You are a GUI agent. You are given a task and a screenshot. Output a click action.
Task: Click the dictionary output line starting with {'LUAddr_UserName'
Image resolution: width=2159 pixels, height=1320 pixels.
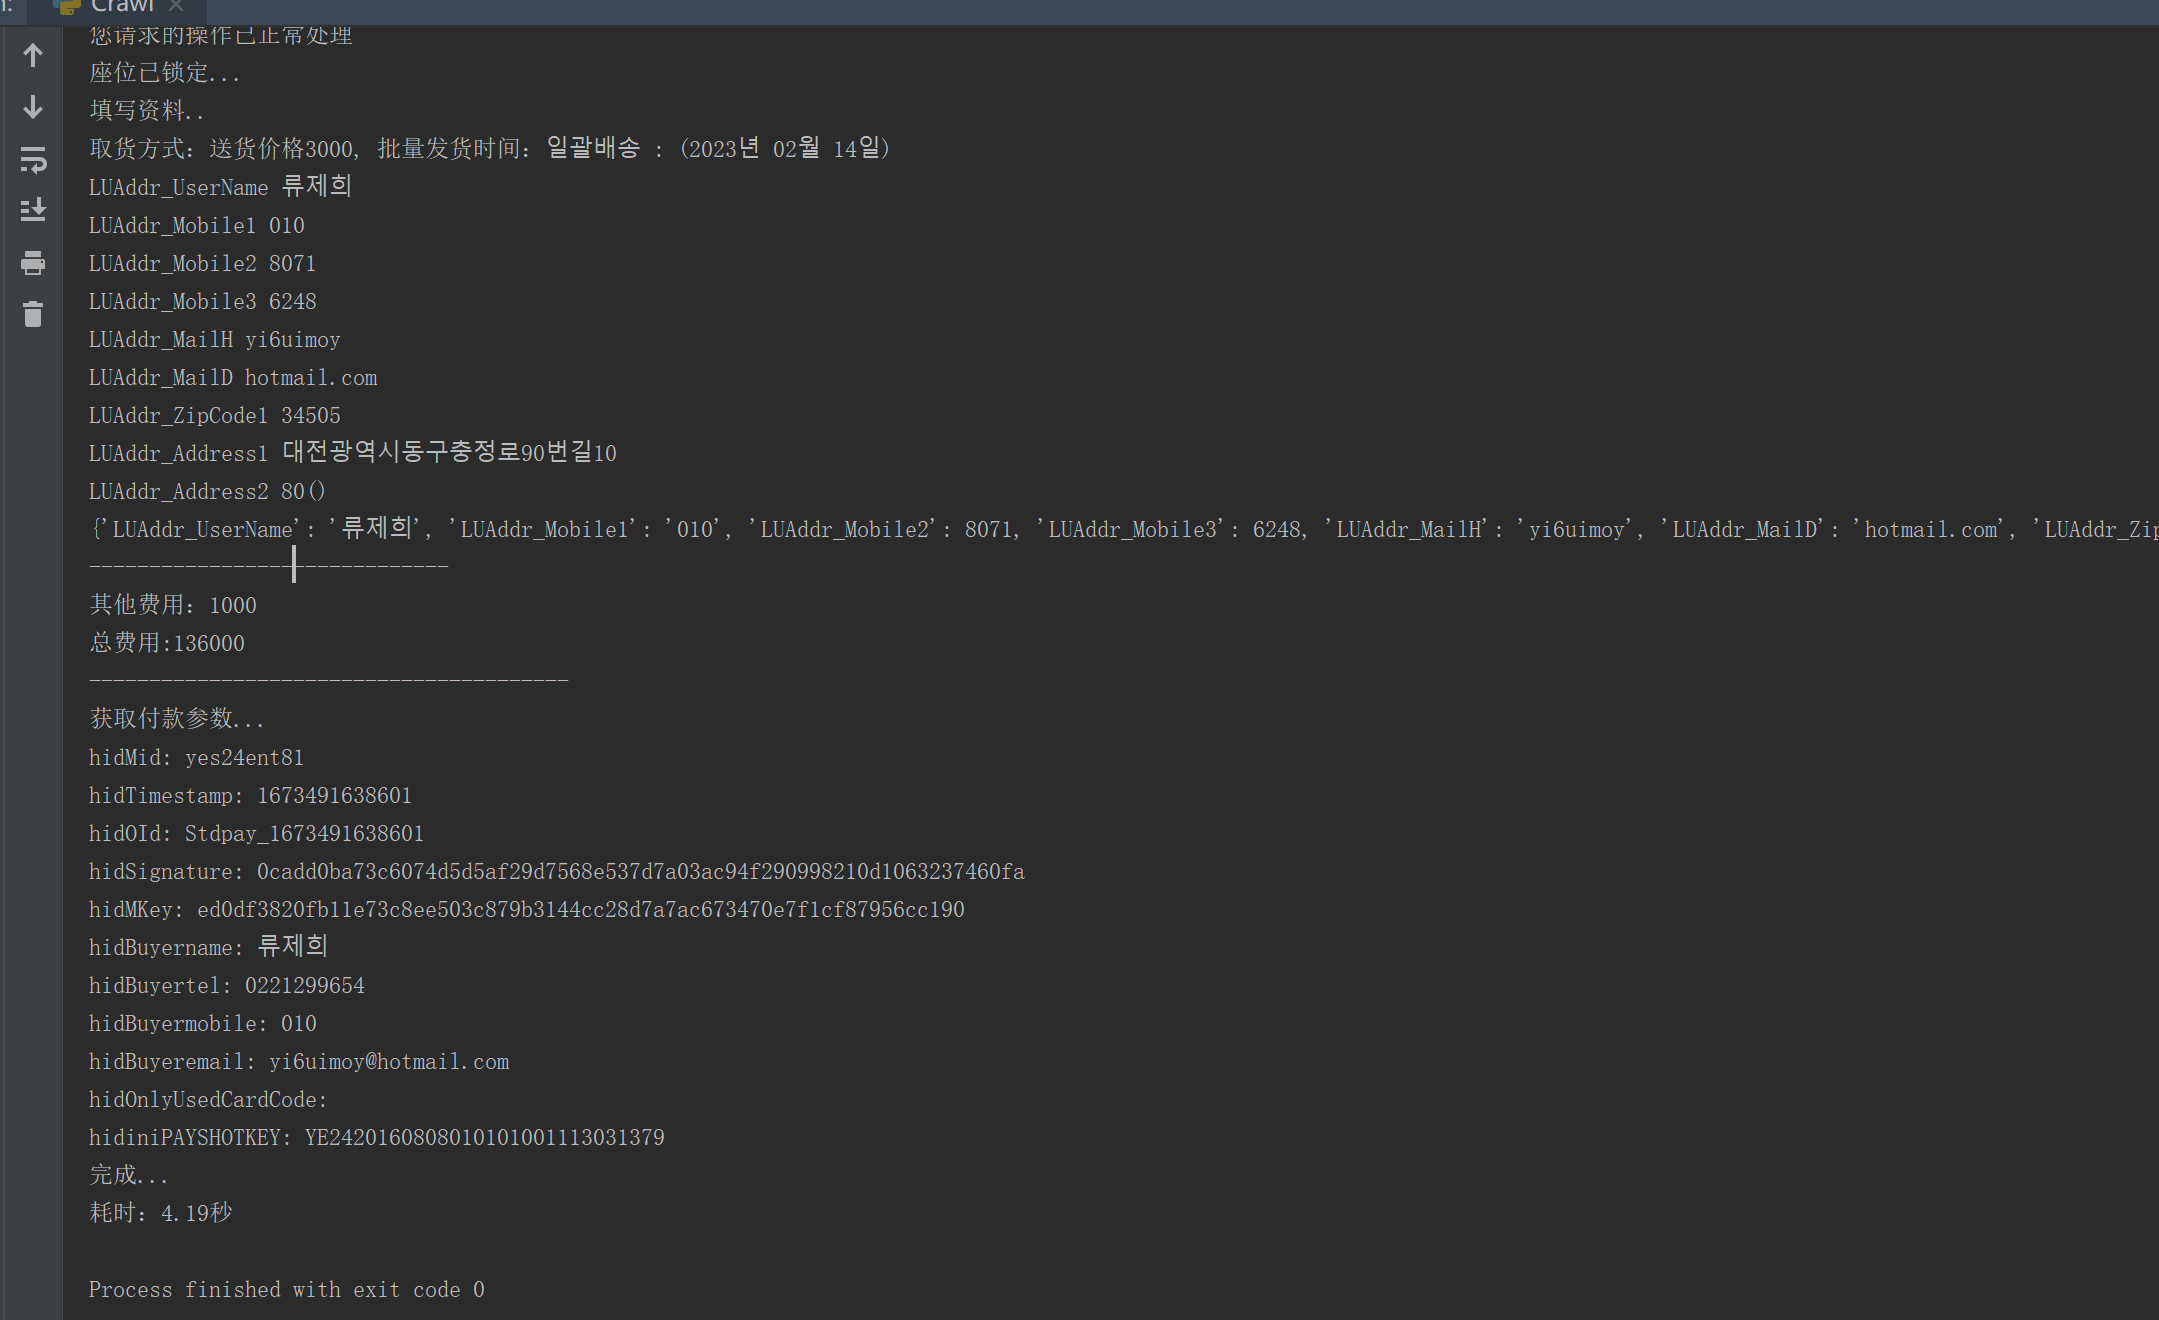[x=1123, y=529]
